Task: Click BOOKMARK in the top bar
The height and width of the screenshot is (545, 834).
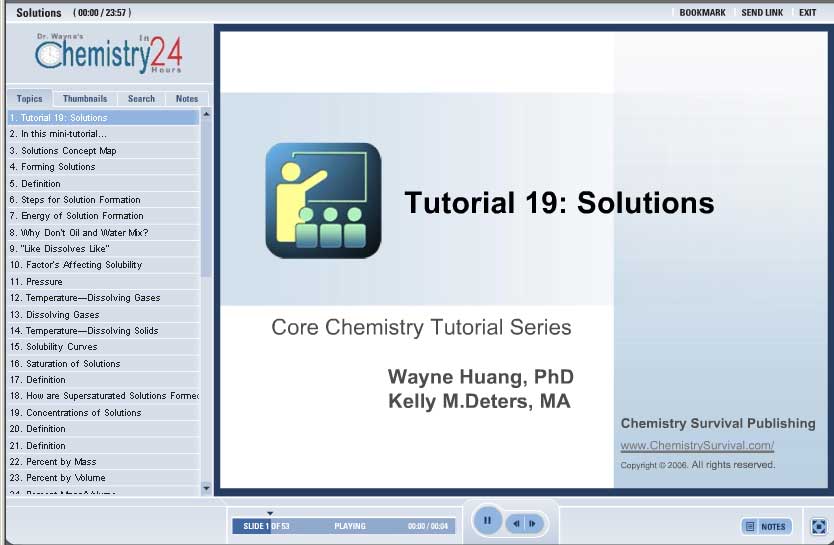Action: (x=702, y=13)
